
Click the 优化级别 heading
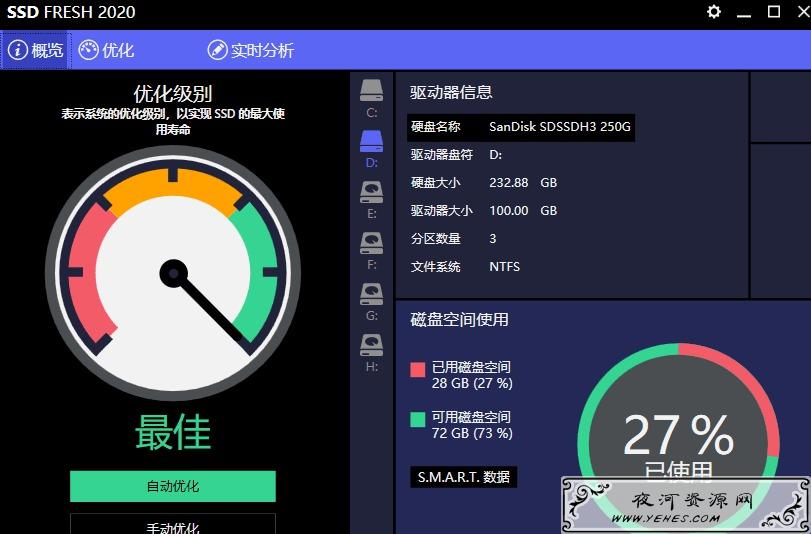coord(173,94)
